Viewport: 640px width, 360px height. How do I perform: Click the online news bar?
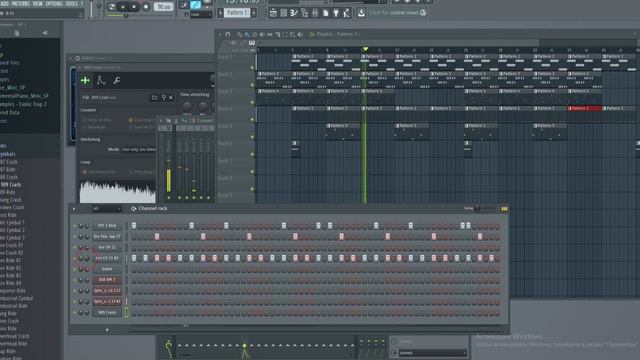point(397,13)
